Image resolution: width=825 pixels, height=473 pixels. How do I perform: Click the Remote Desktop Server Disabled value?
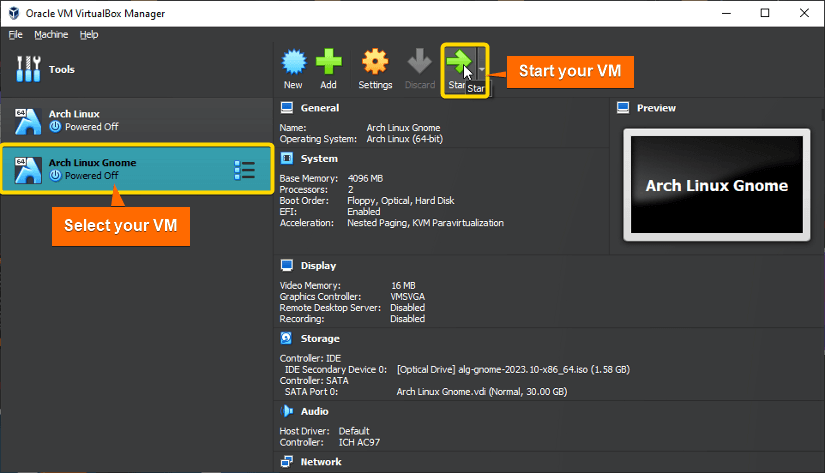(407, 307)
